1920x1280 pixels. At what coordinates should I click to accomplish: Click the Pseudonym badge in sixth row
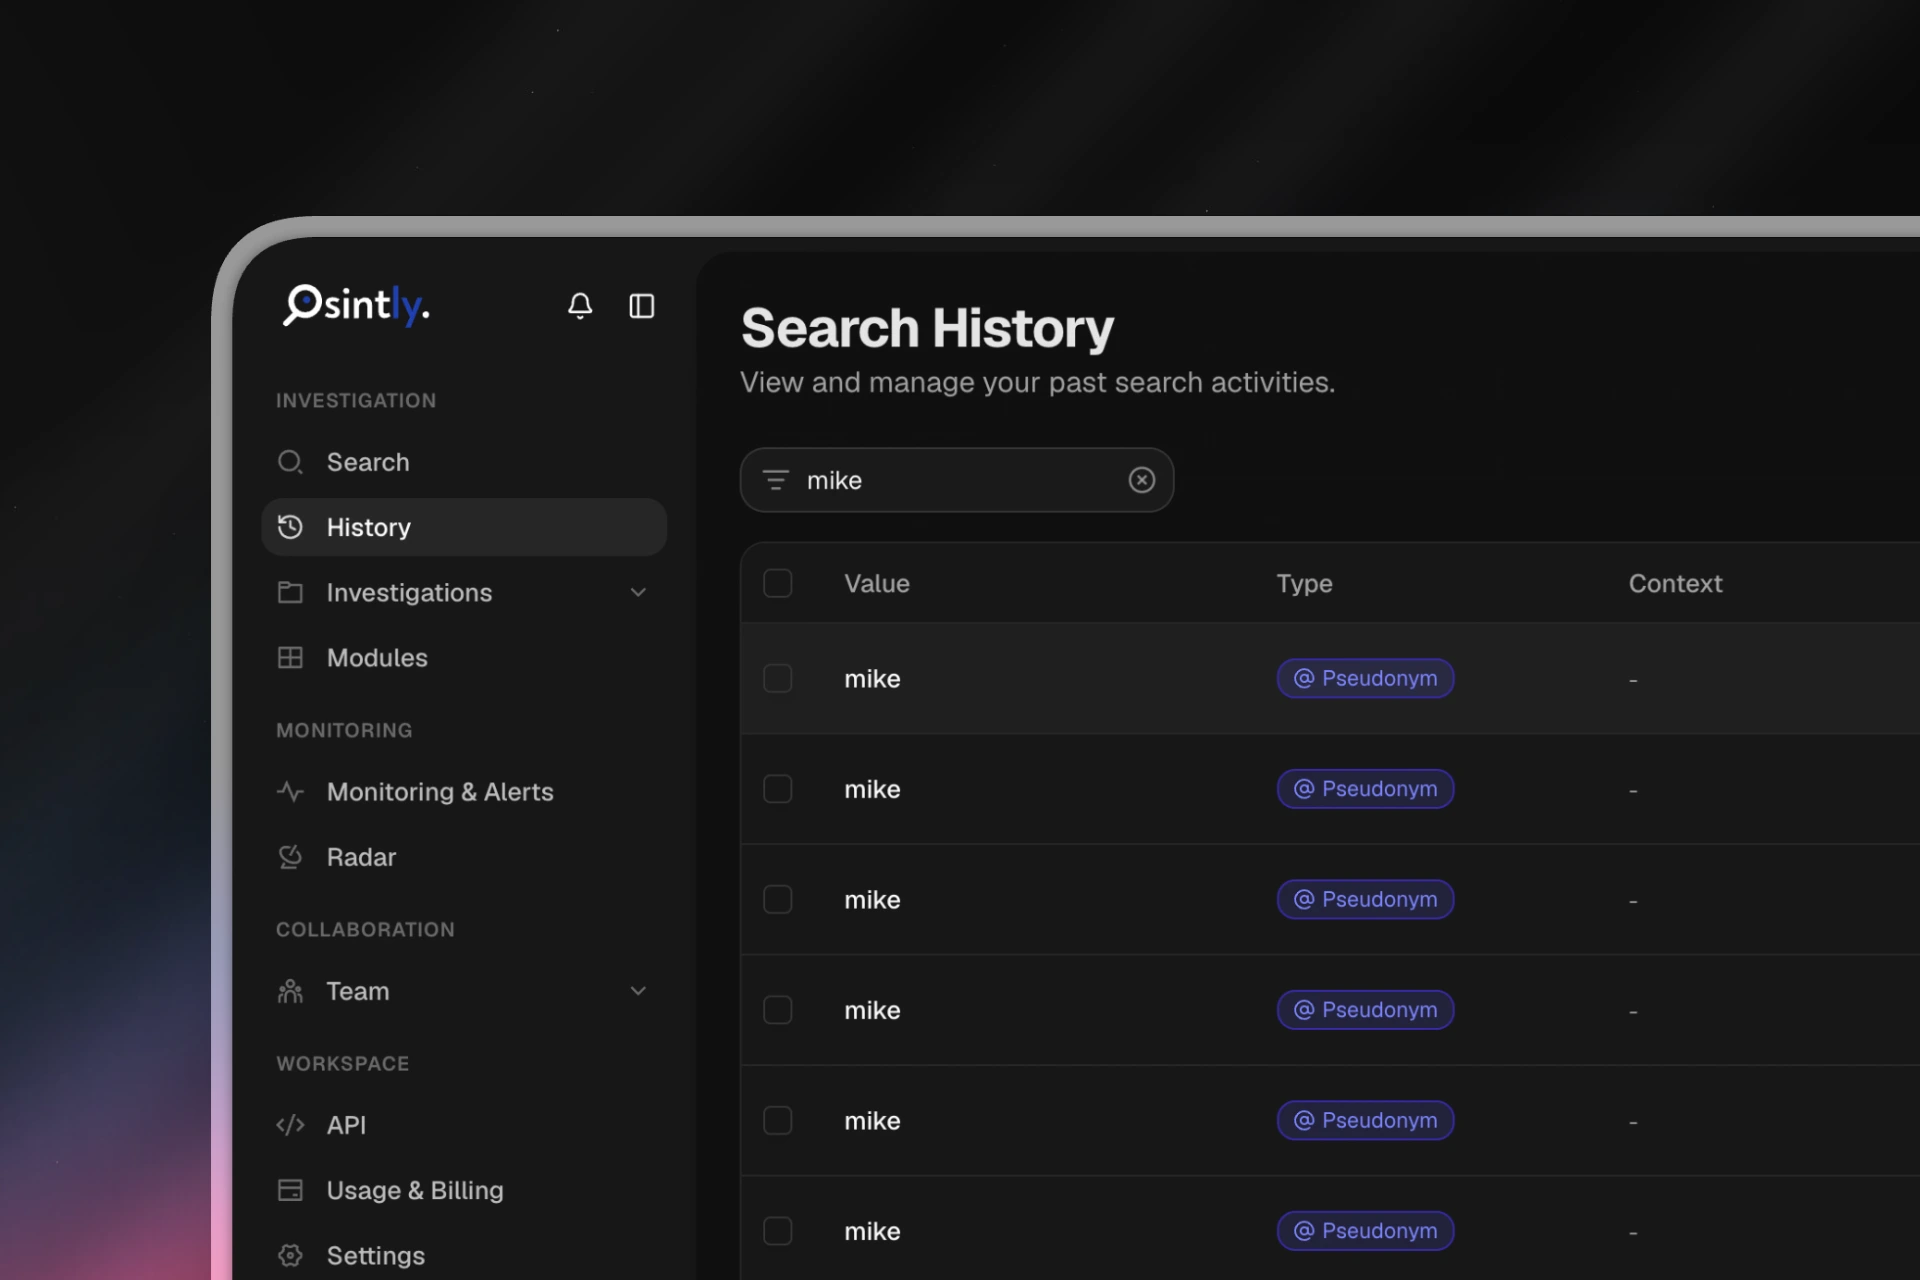1365,1231
